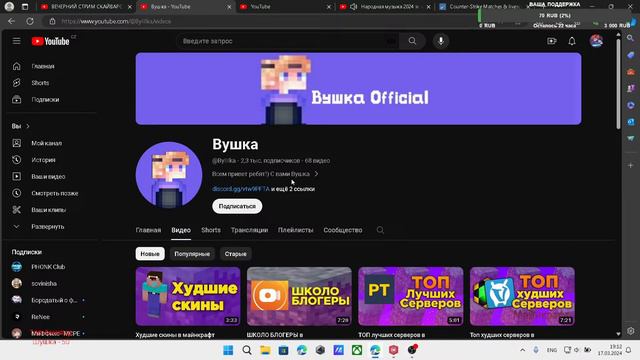Open the account avatar menu

coord(596,41)
